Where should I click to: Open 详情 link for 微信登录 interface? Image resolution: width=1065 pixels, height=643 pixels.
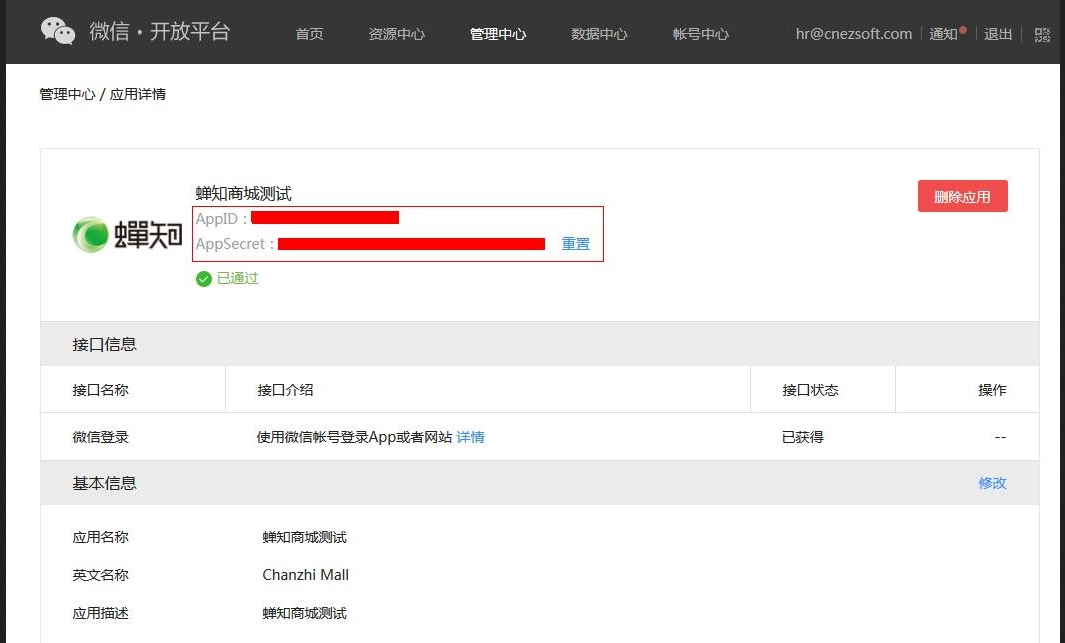tap(470, 437)
